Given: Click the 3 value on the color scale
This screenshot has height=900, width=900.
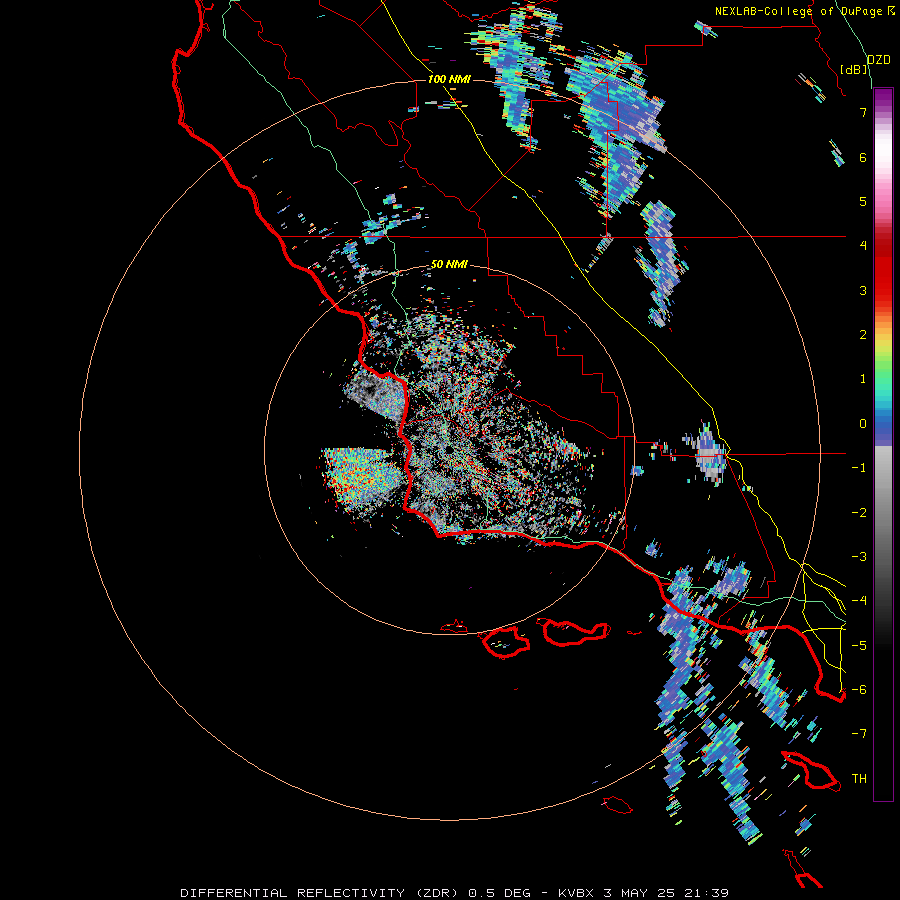Looking at the screenshot, I should pyautogui.click(x=863, y=290).
